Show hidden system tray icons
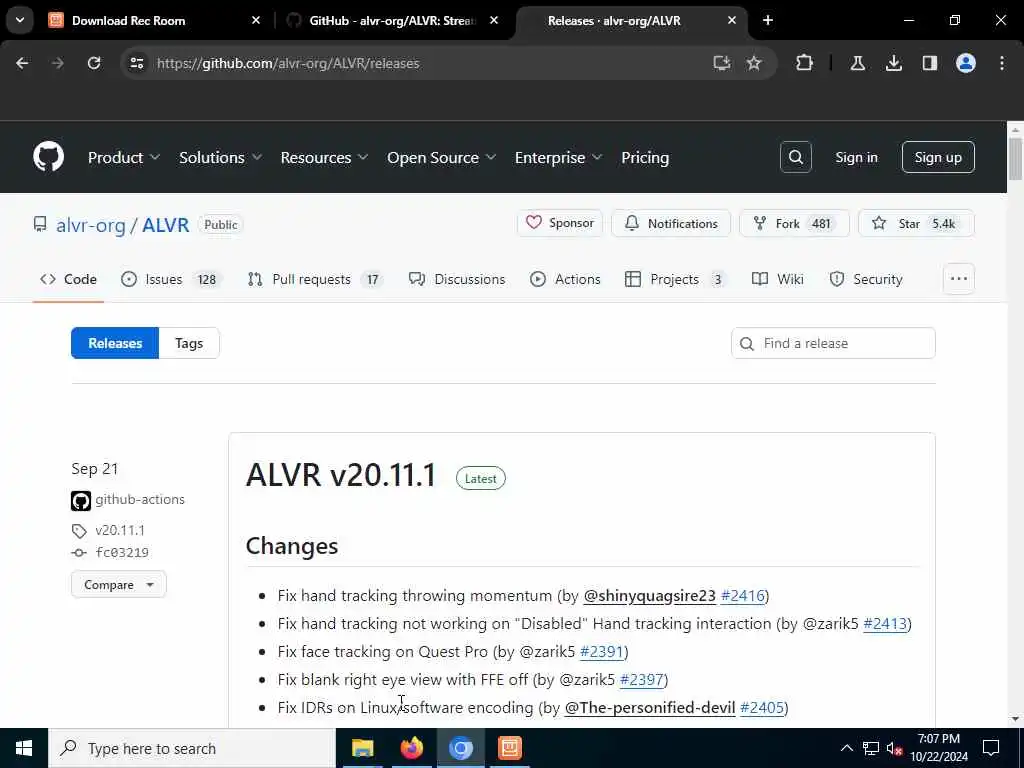 (846, 748)
